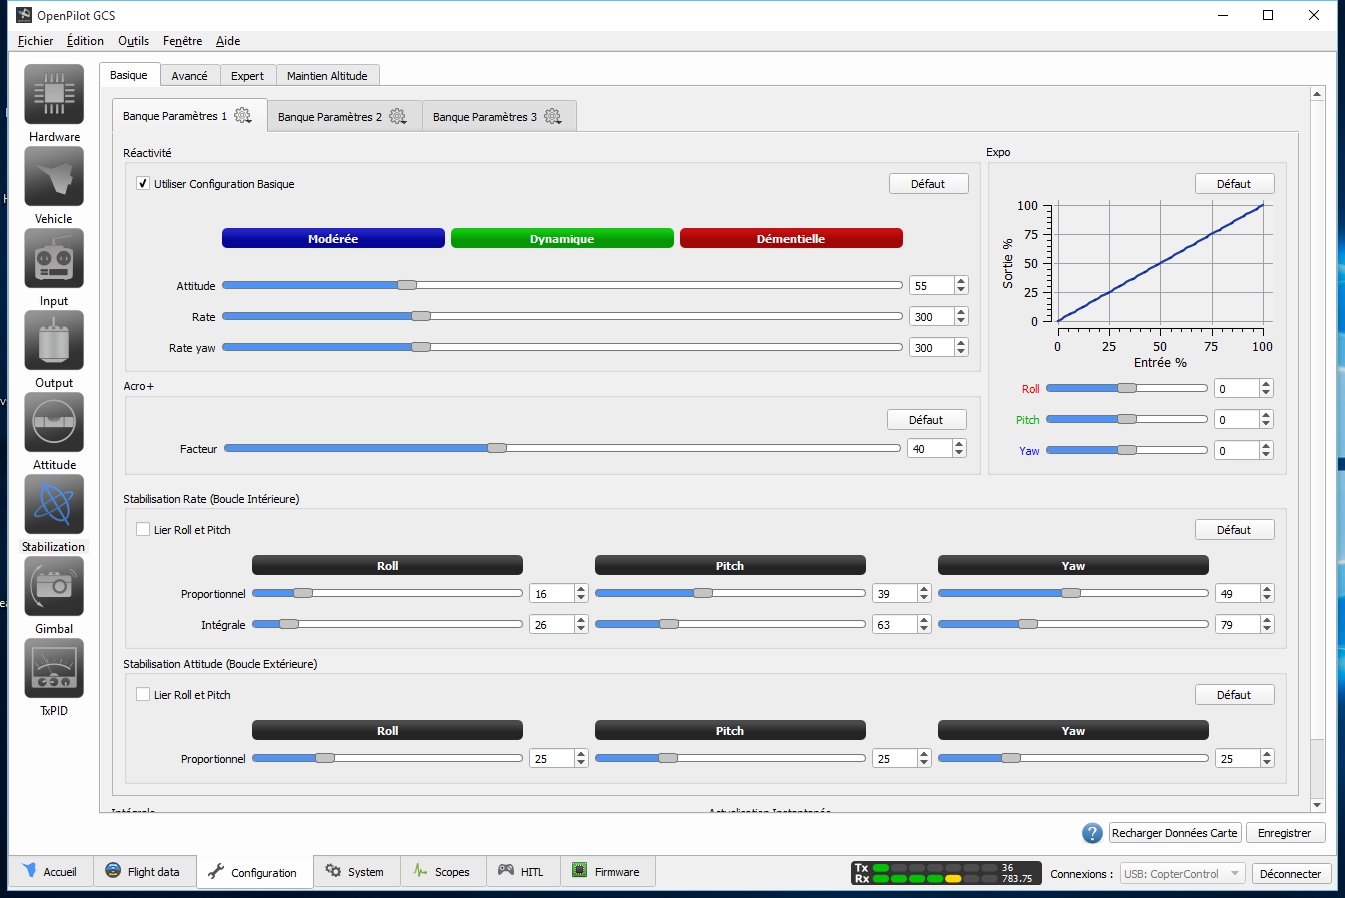Open the Output motor configuration icon
Viewport: 1345px width, 898px height.
54,341
